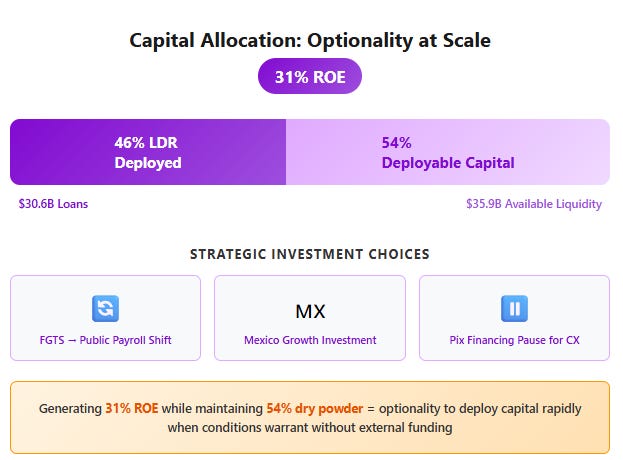The width and height of the screenshot is (623, 460).
Task: Click the Strategic Investment Choices heading
Action: tap(310, 254)
